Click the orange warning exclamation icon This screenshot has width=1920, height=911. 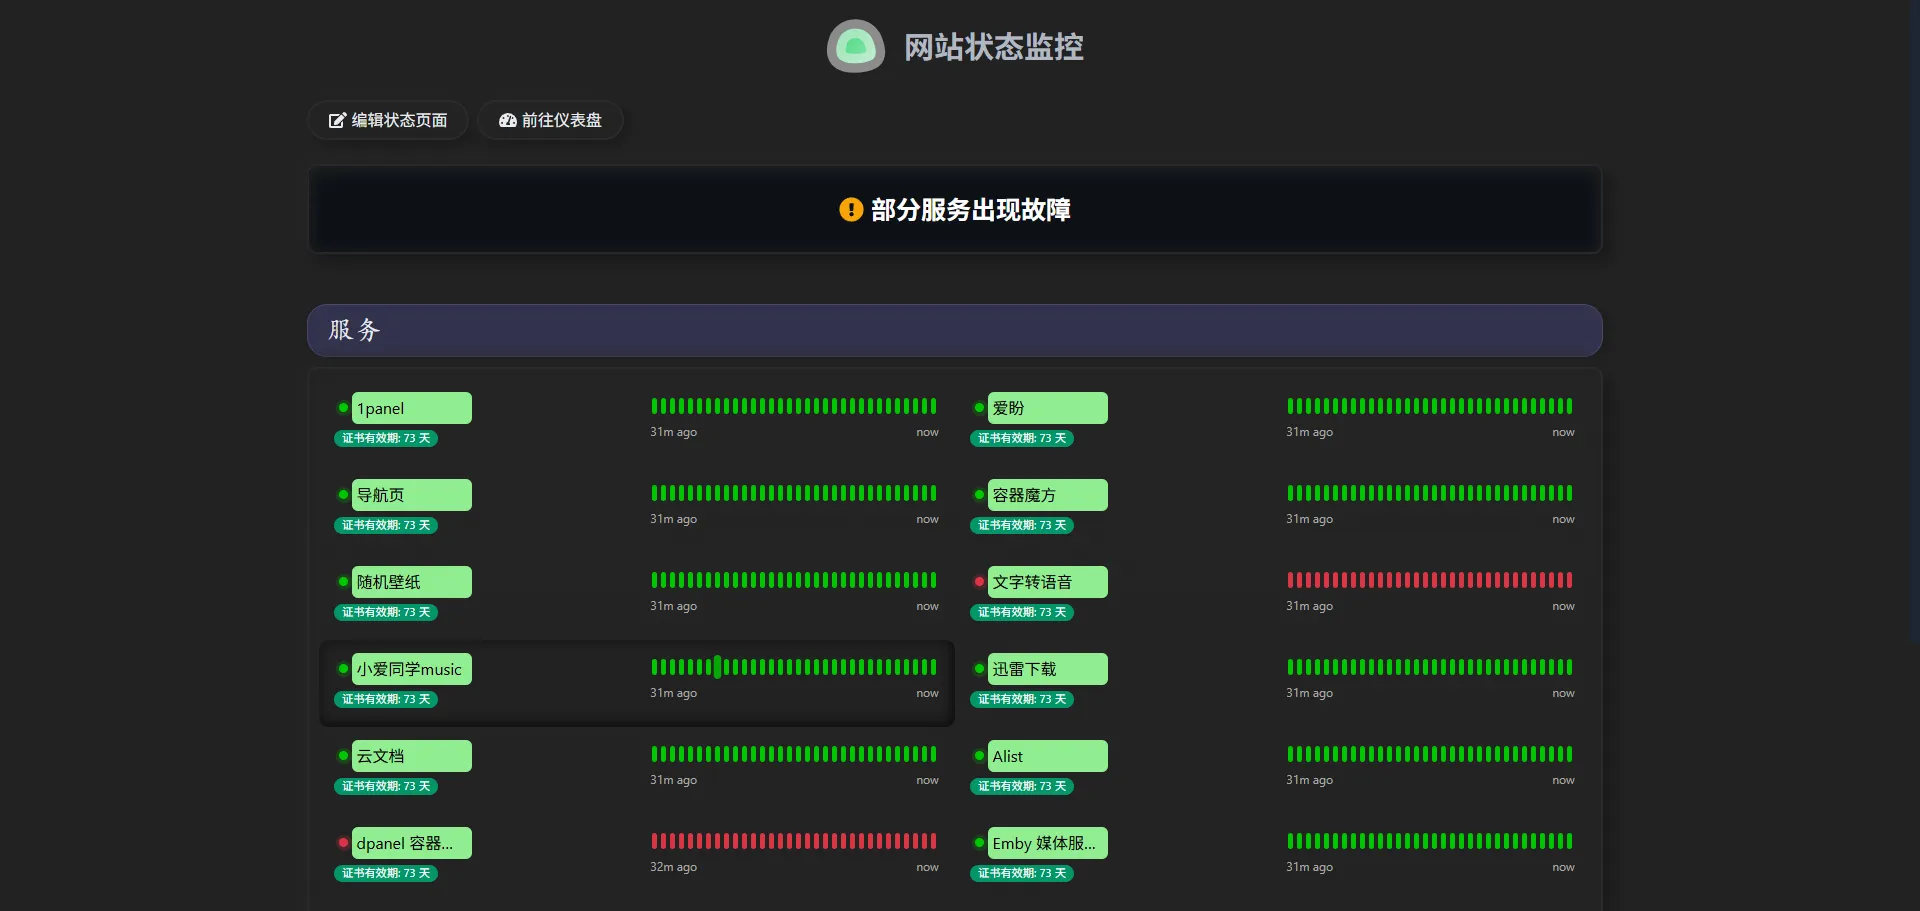[x=850, y=210]
